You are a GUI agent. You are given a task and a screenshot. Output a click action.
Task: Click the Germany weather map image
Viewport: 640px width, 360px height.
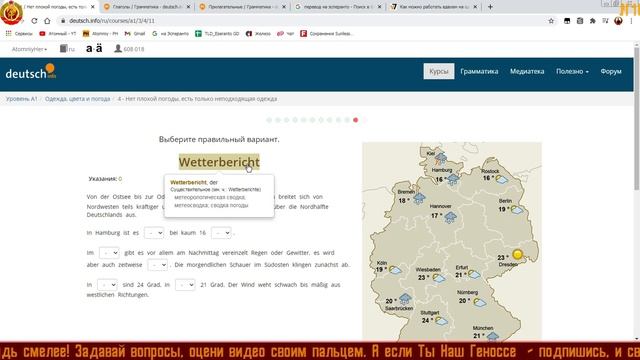pos(452,242)
